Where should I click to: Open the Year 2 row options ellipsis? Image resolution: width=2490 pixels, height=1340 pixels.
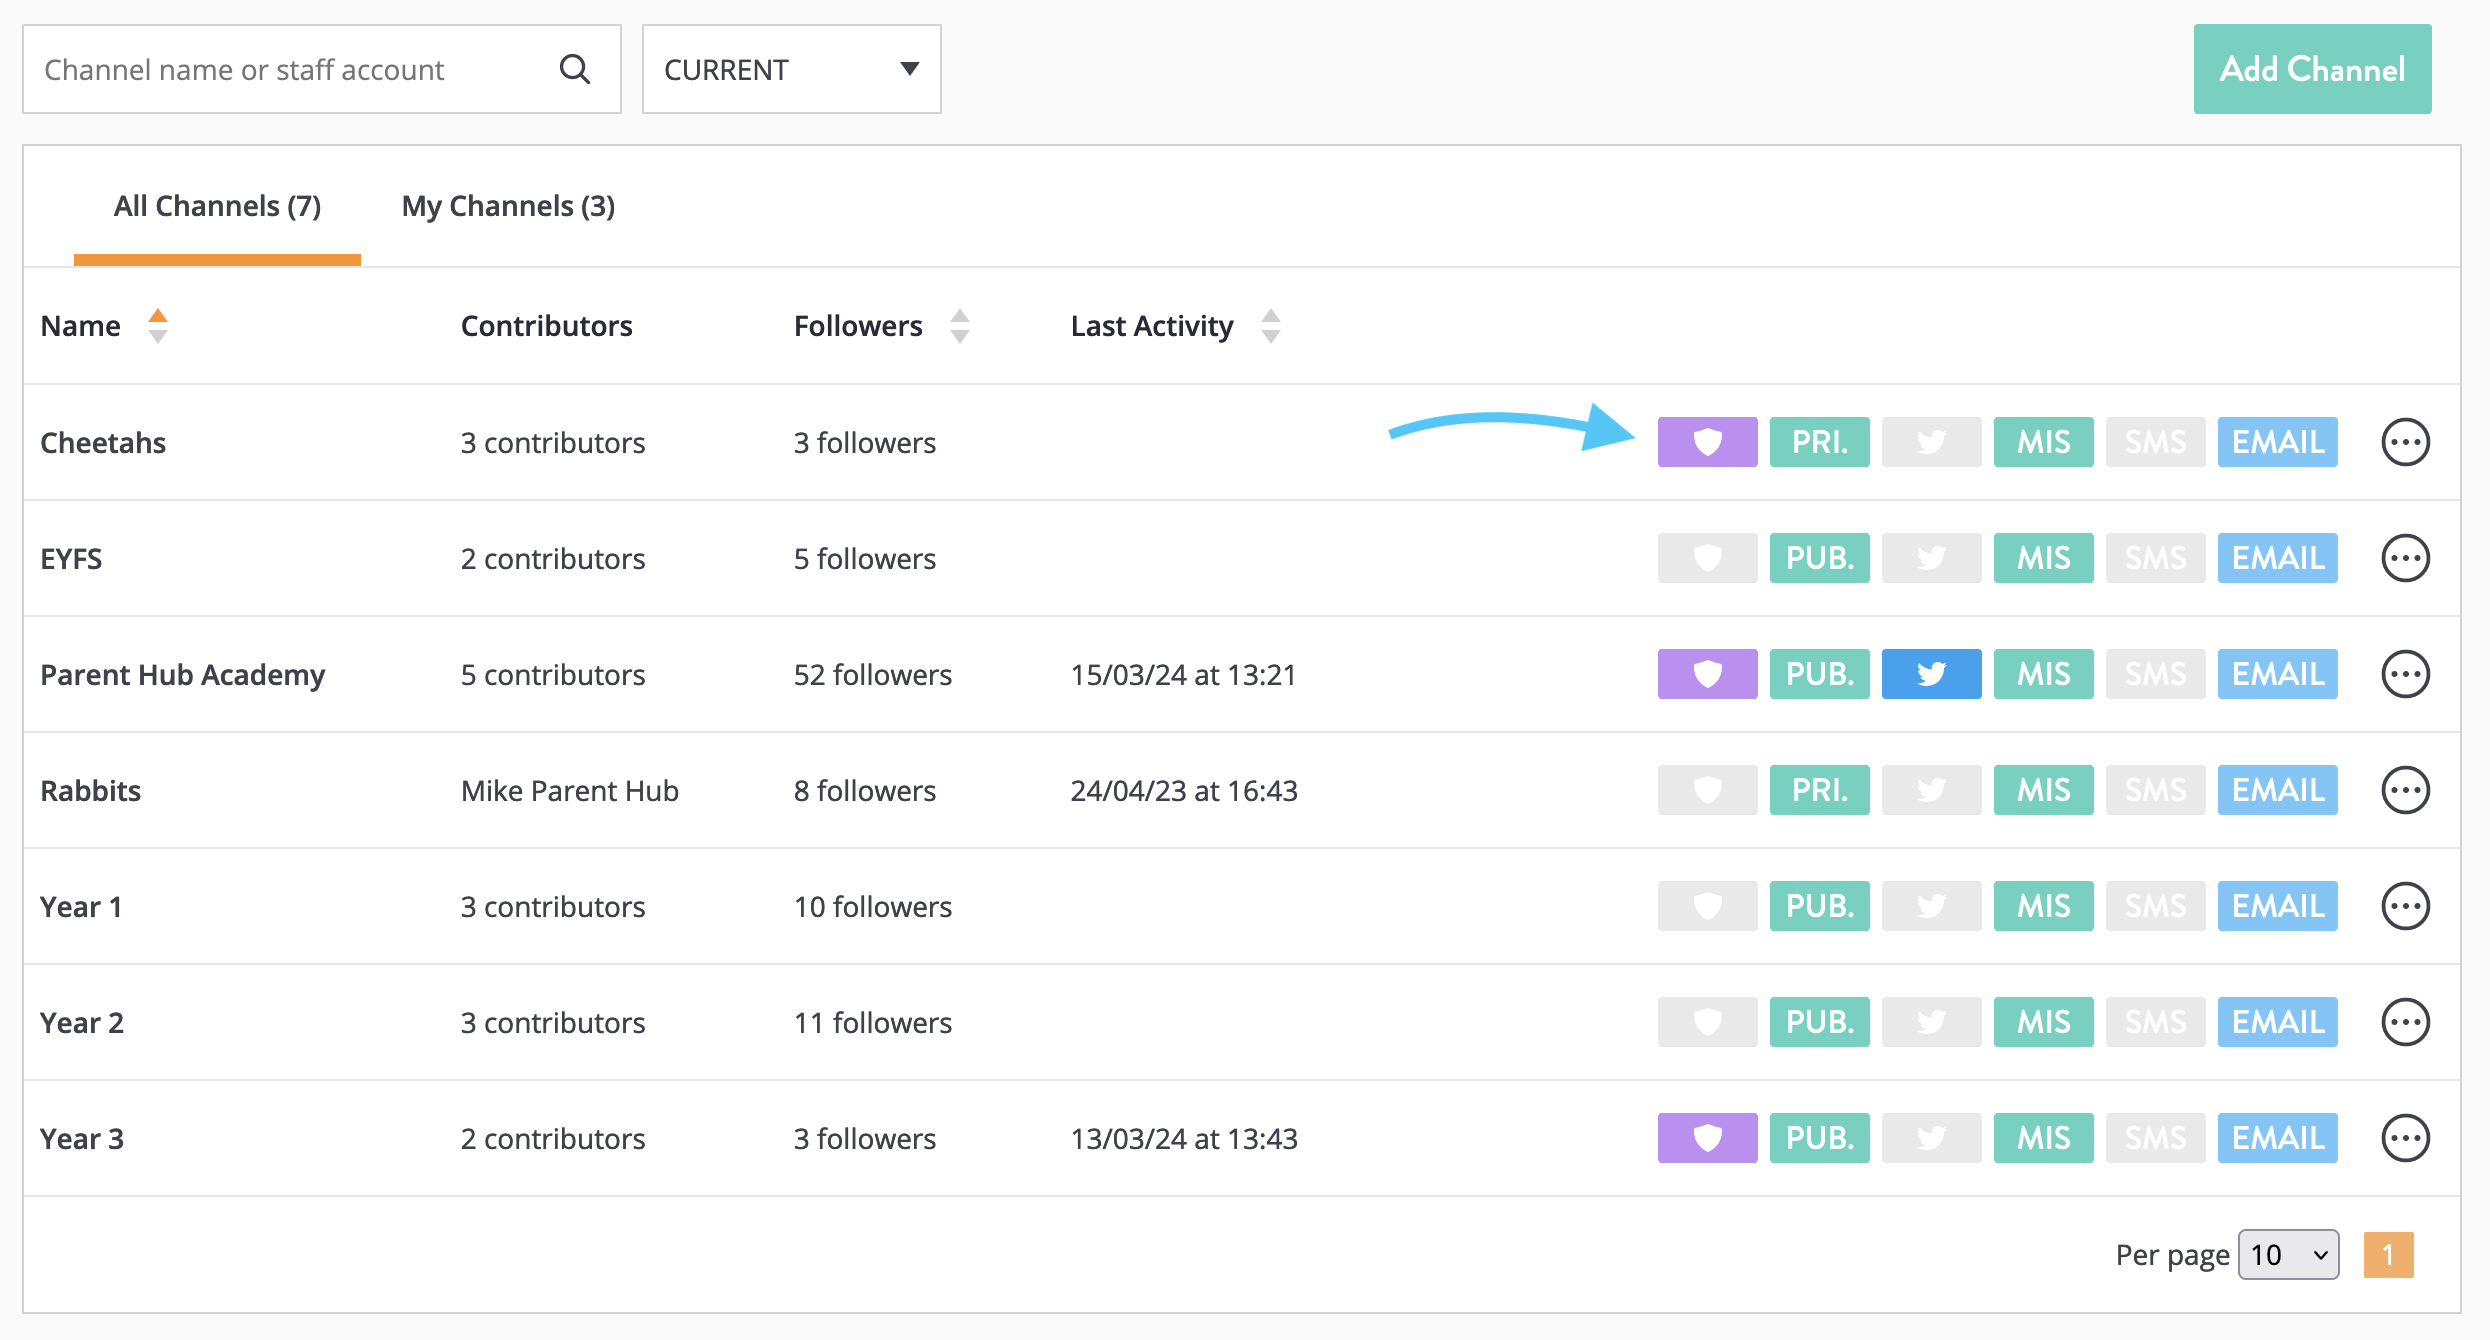coord(2405,1022)
